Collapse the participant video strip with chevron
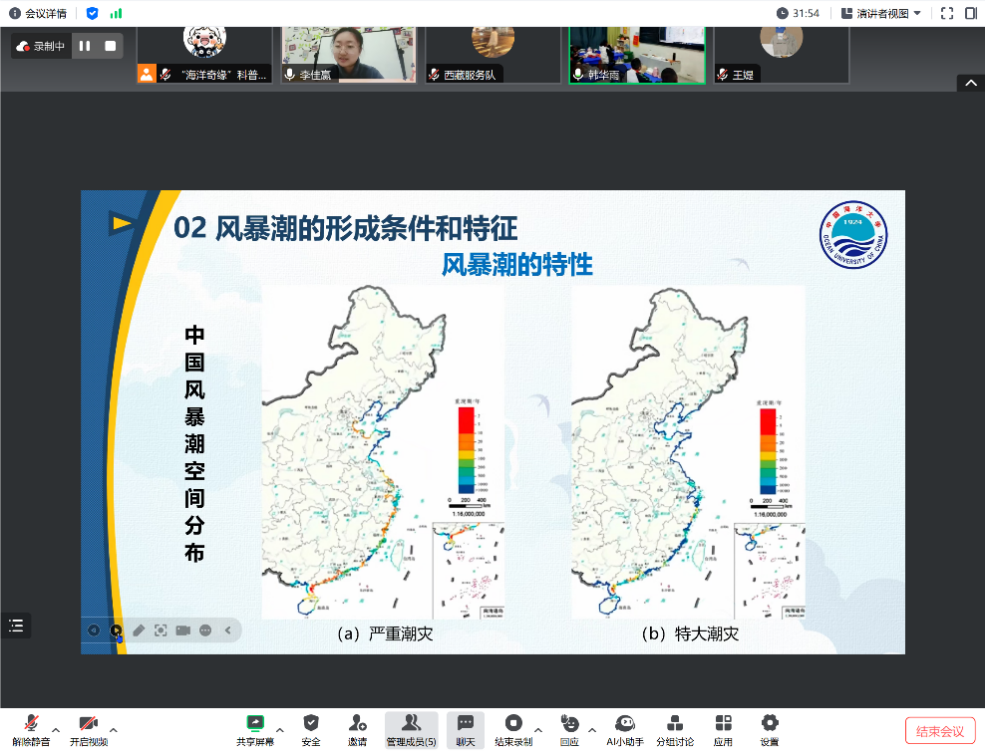 [x=970, y=84]
